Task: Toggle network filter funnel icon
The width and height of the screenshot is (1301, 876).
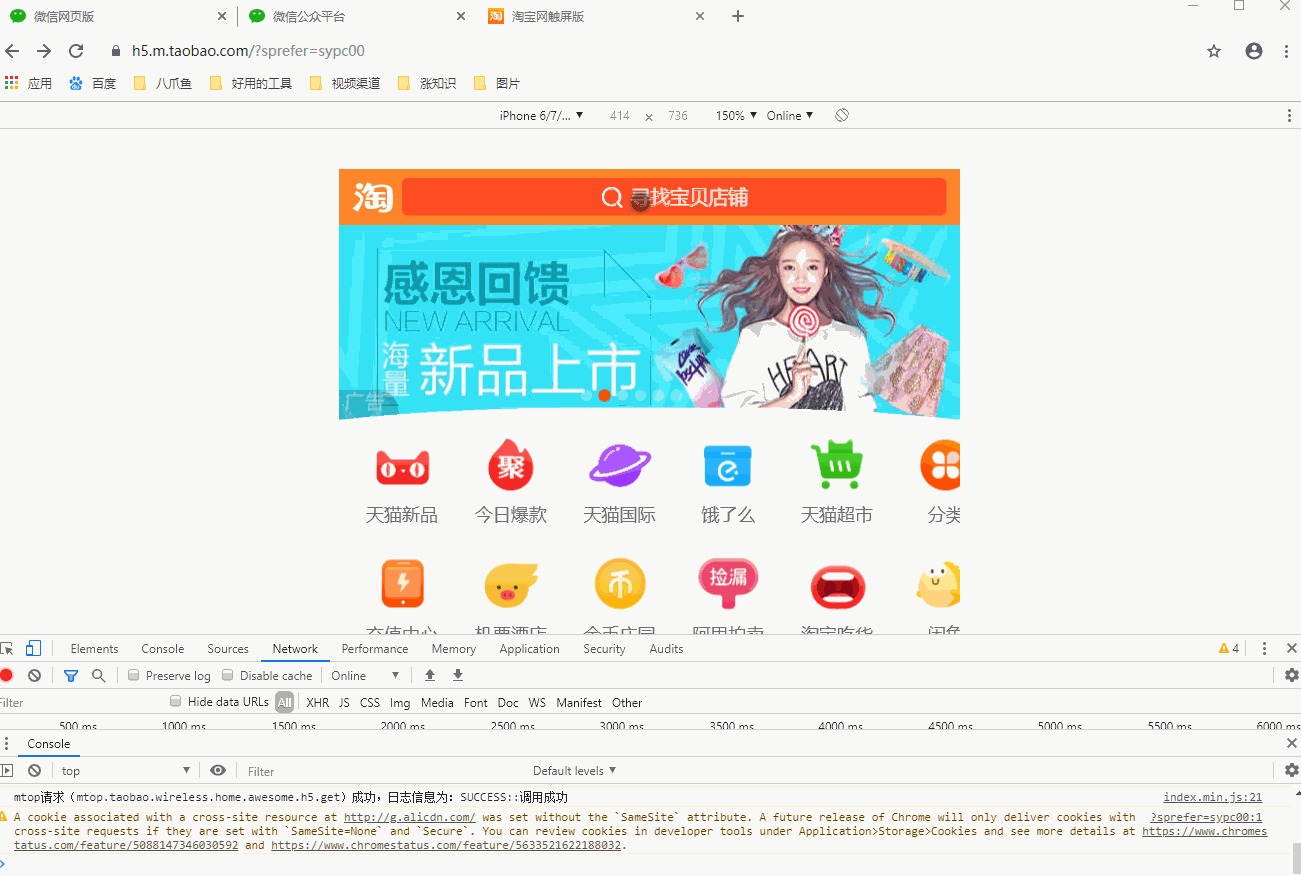Action: pos(71,675)
